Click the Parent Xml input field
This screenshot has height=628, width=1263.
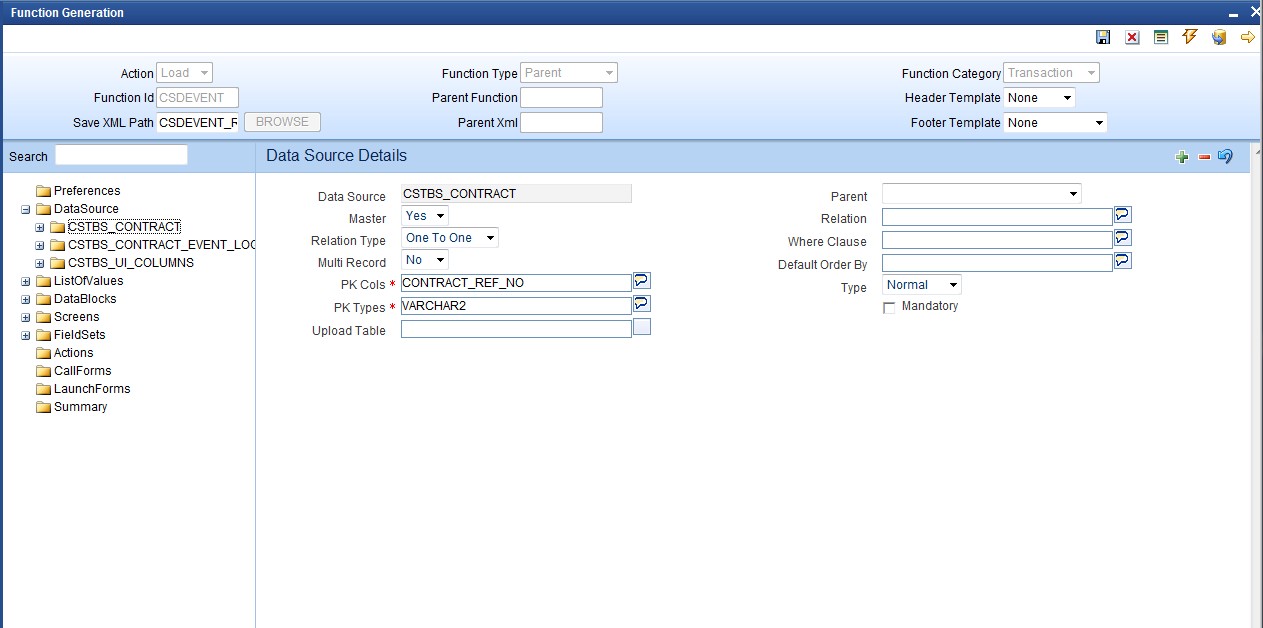[561, 123]
